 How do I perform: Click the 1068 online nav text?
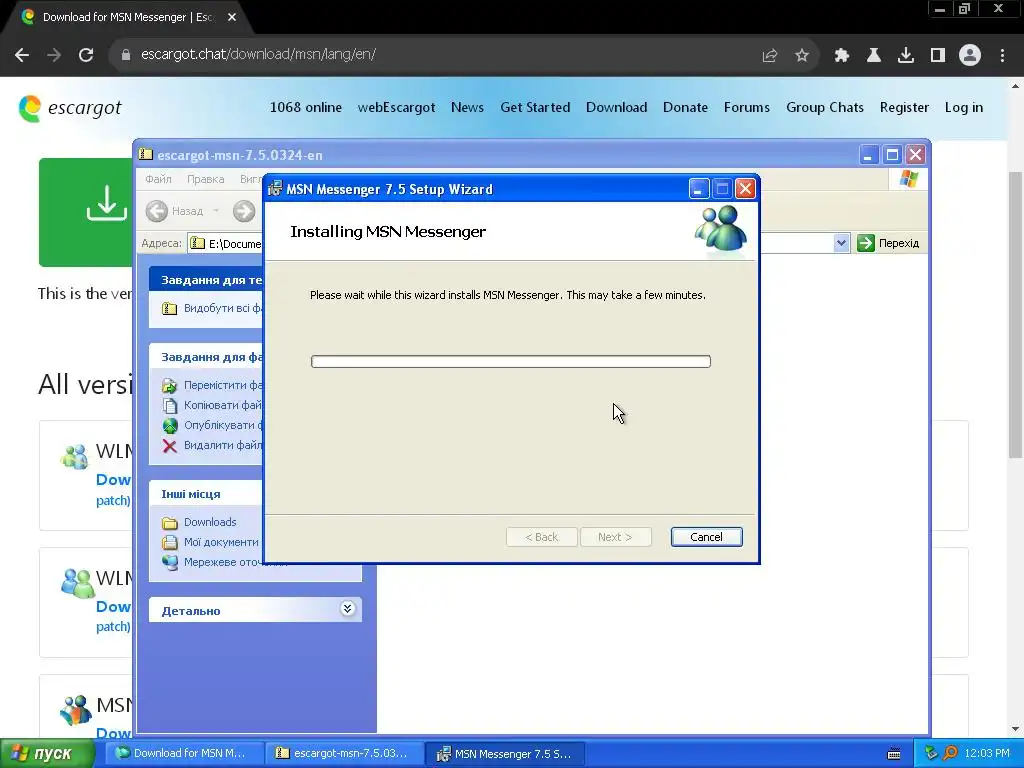point(306,108)
